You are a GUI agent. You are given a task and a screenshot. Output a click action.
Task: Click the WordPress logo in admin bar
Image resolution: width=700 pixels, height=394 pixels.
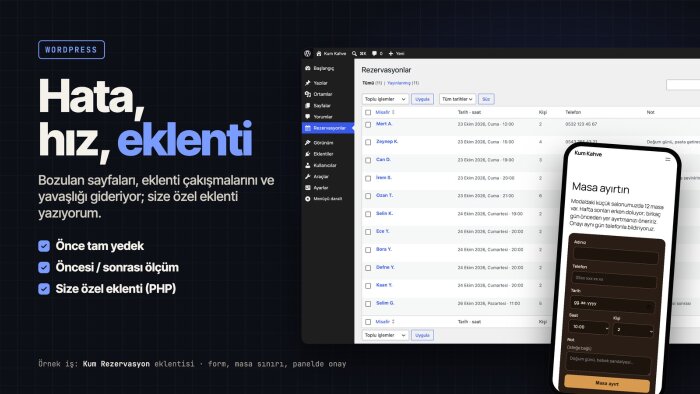[307, 53]
